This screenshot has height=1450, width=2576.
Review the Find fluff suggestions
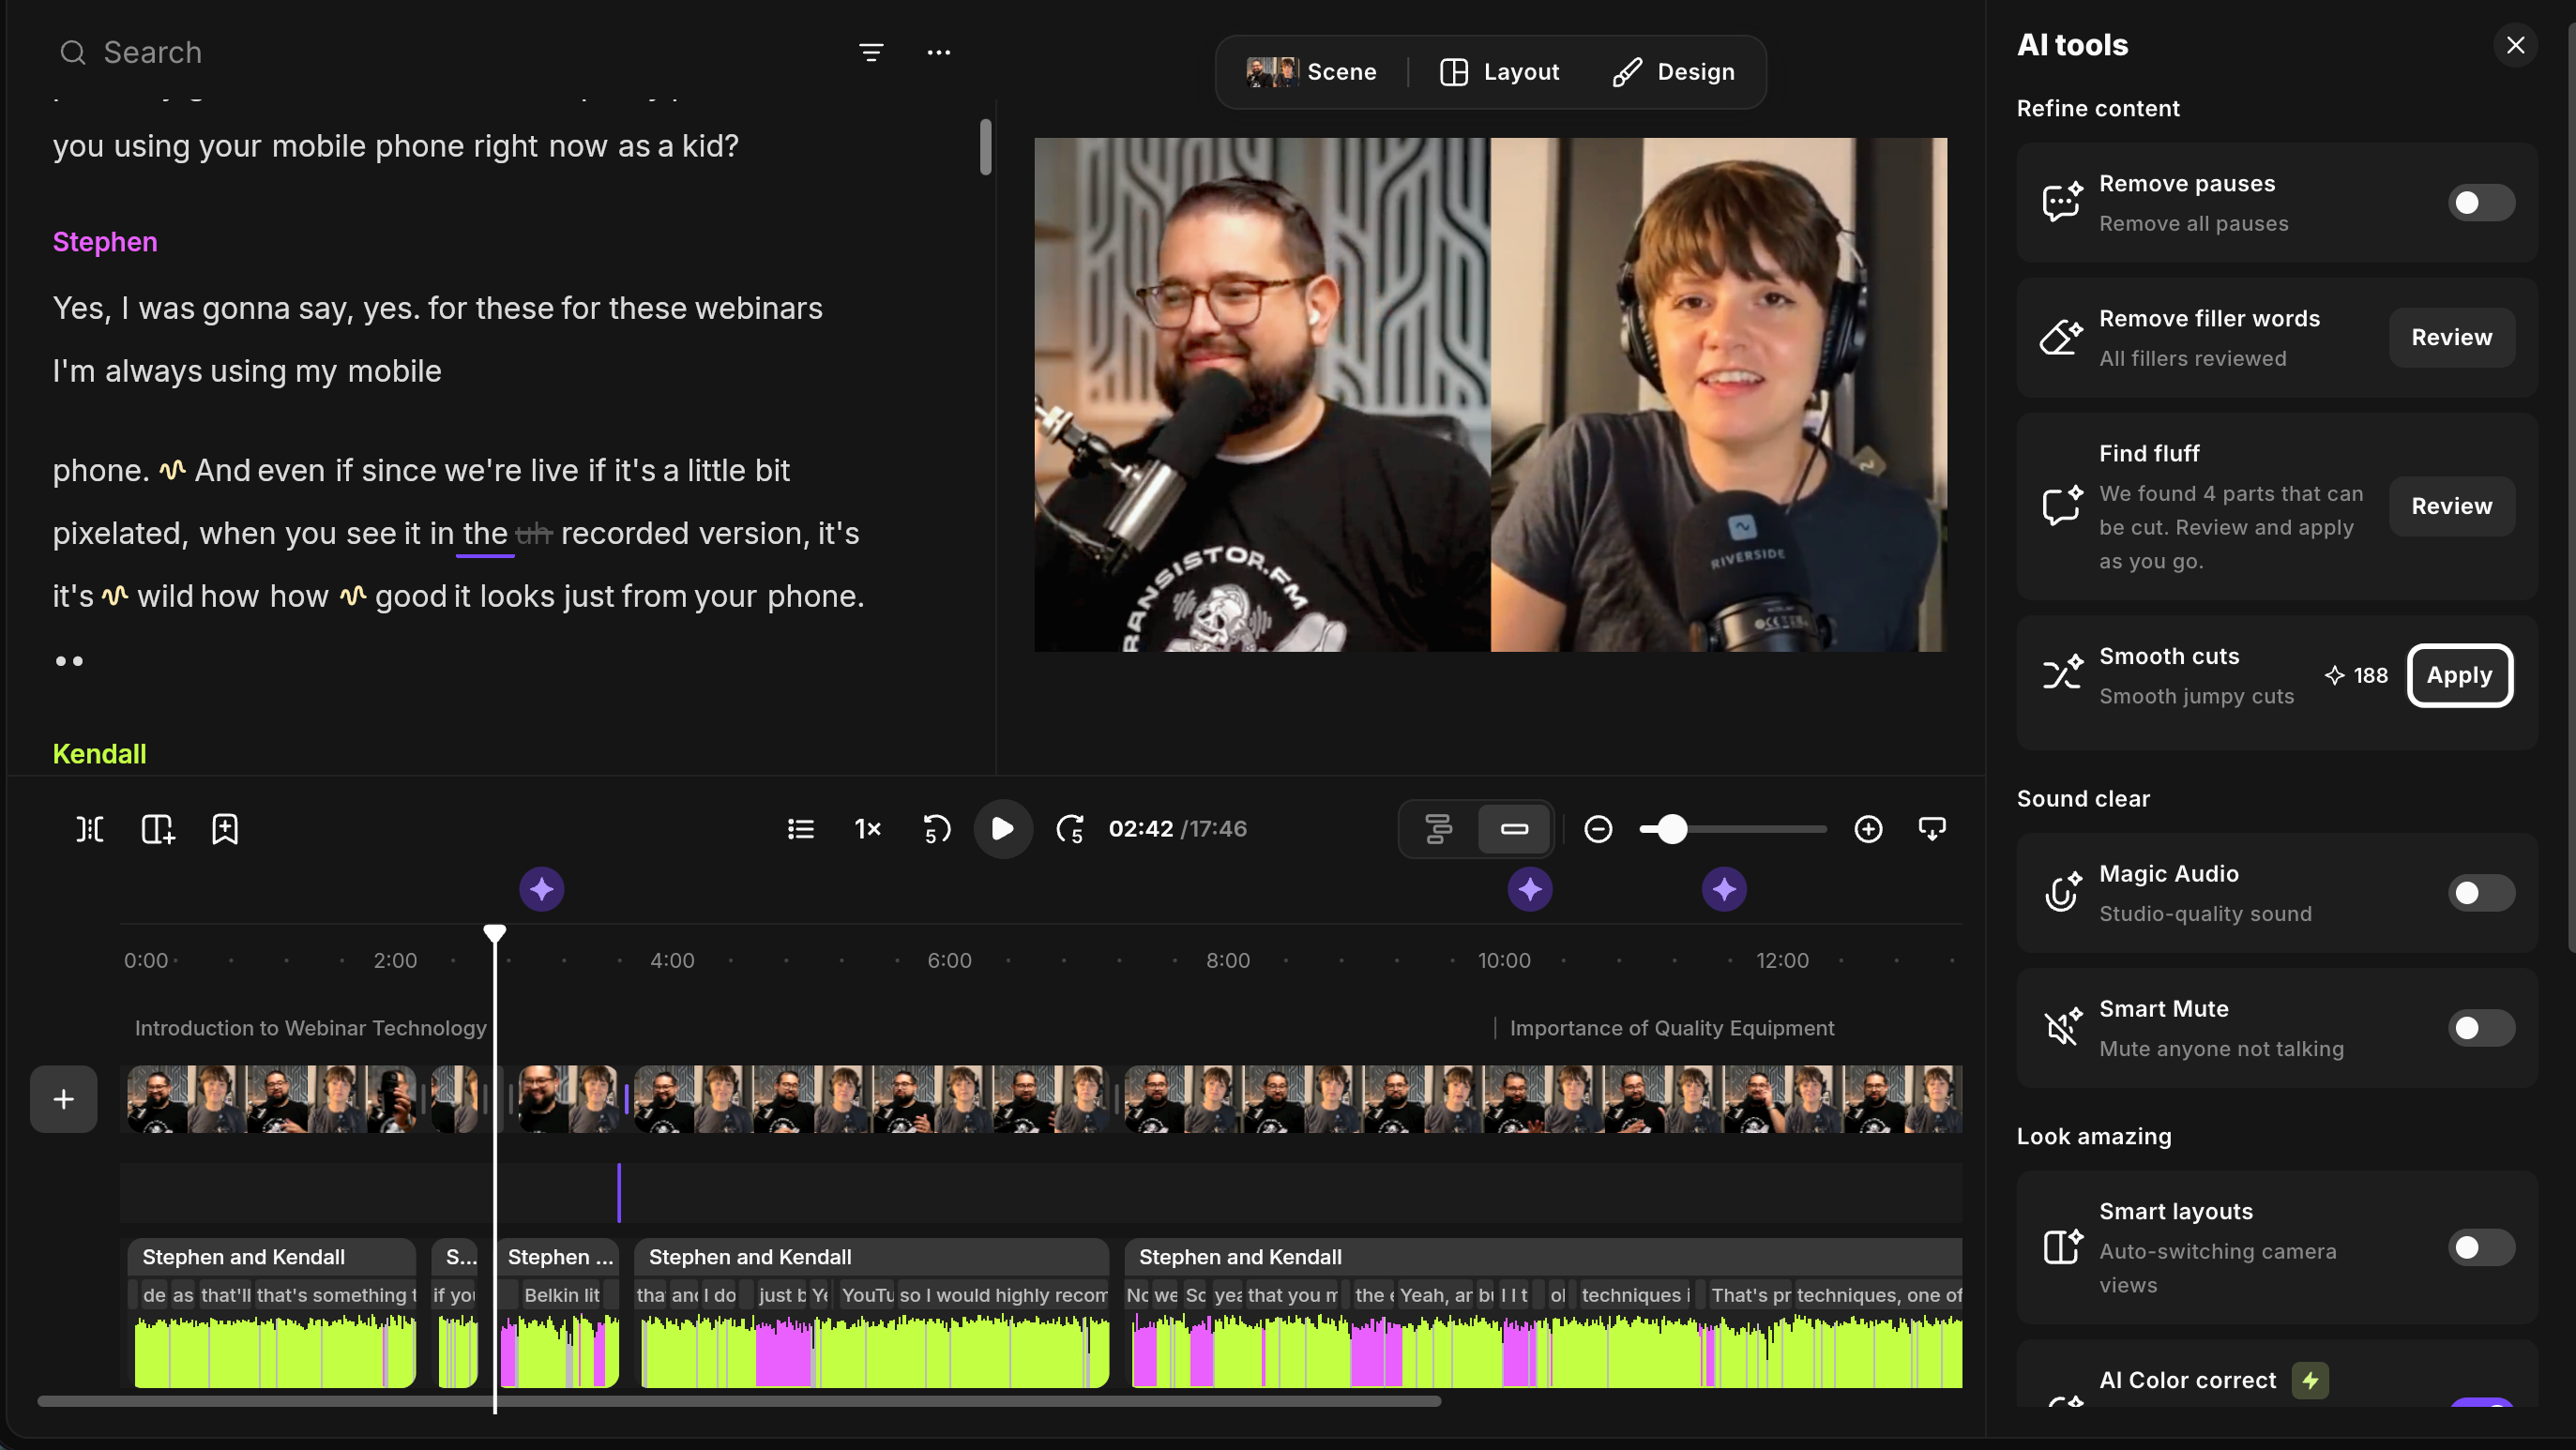(2451, 506)
